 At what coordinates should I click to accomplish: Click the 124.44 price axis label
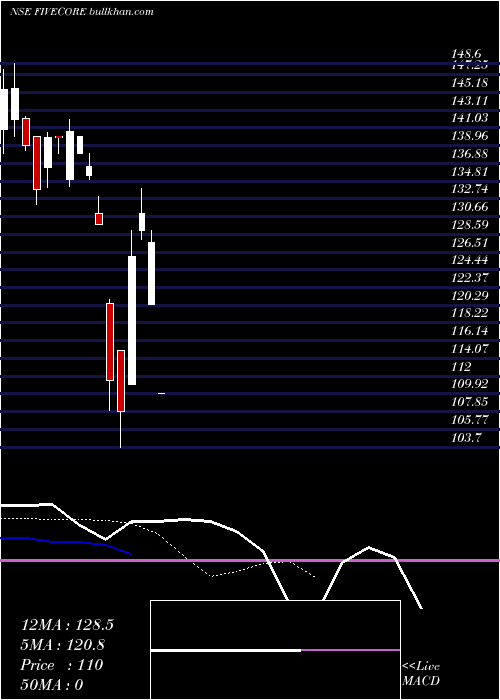pos(470,260)
